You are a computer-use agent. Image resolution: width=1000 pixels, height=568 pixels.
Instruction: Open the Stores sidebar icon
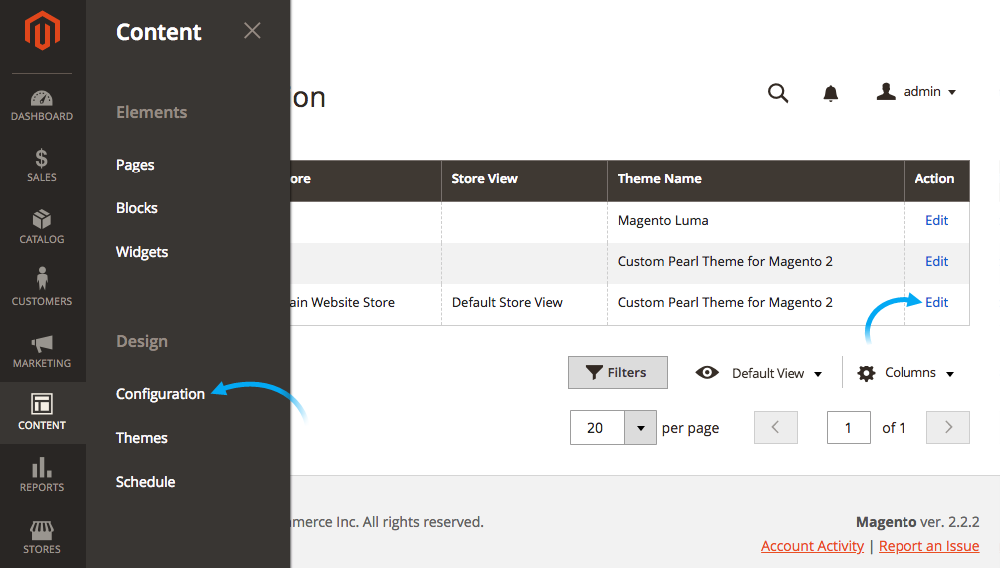[x=42, y=537]
